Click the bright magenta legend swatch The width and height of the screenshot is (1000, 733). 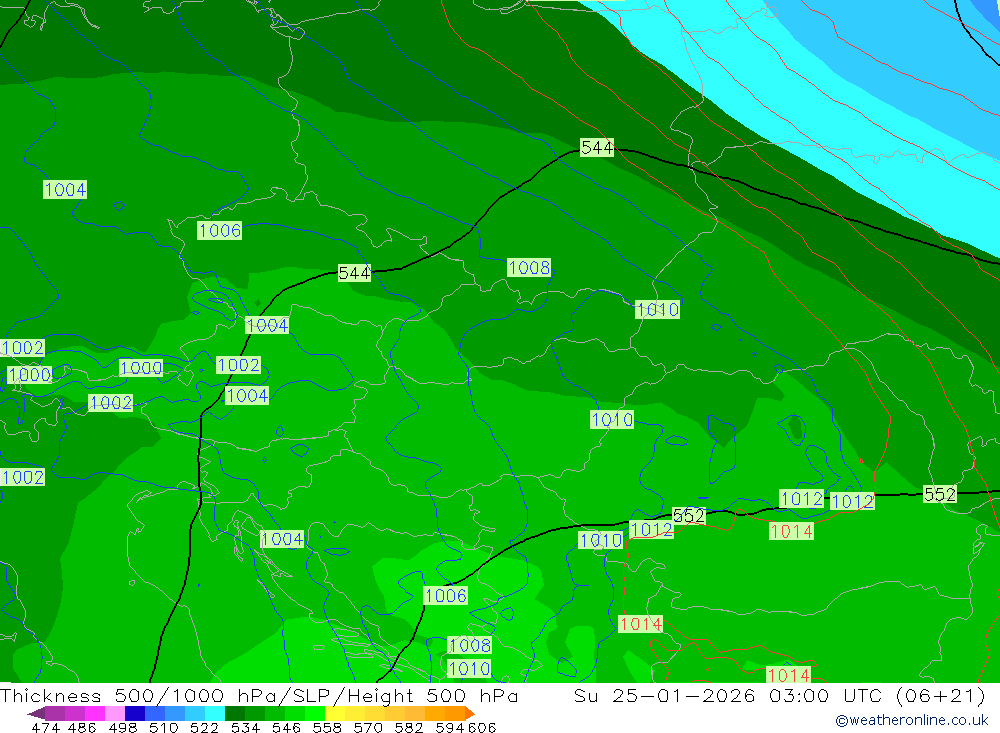(94, 713)
